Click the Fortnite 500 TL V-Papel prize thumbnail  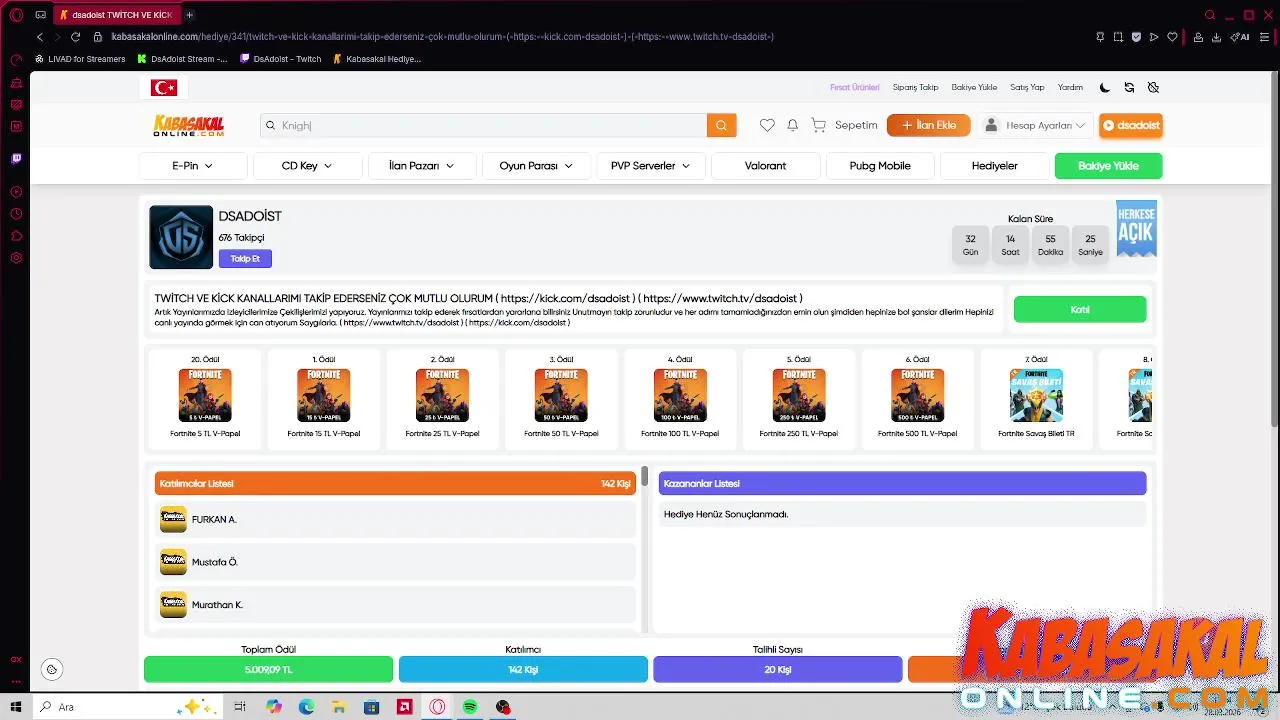coord(917,395)
